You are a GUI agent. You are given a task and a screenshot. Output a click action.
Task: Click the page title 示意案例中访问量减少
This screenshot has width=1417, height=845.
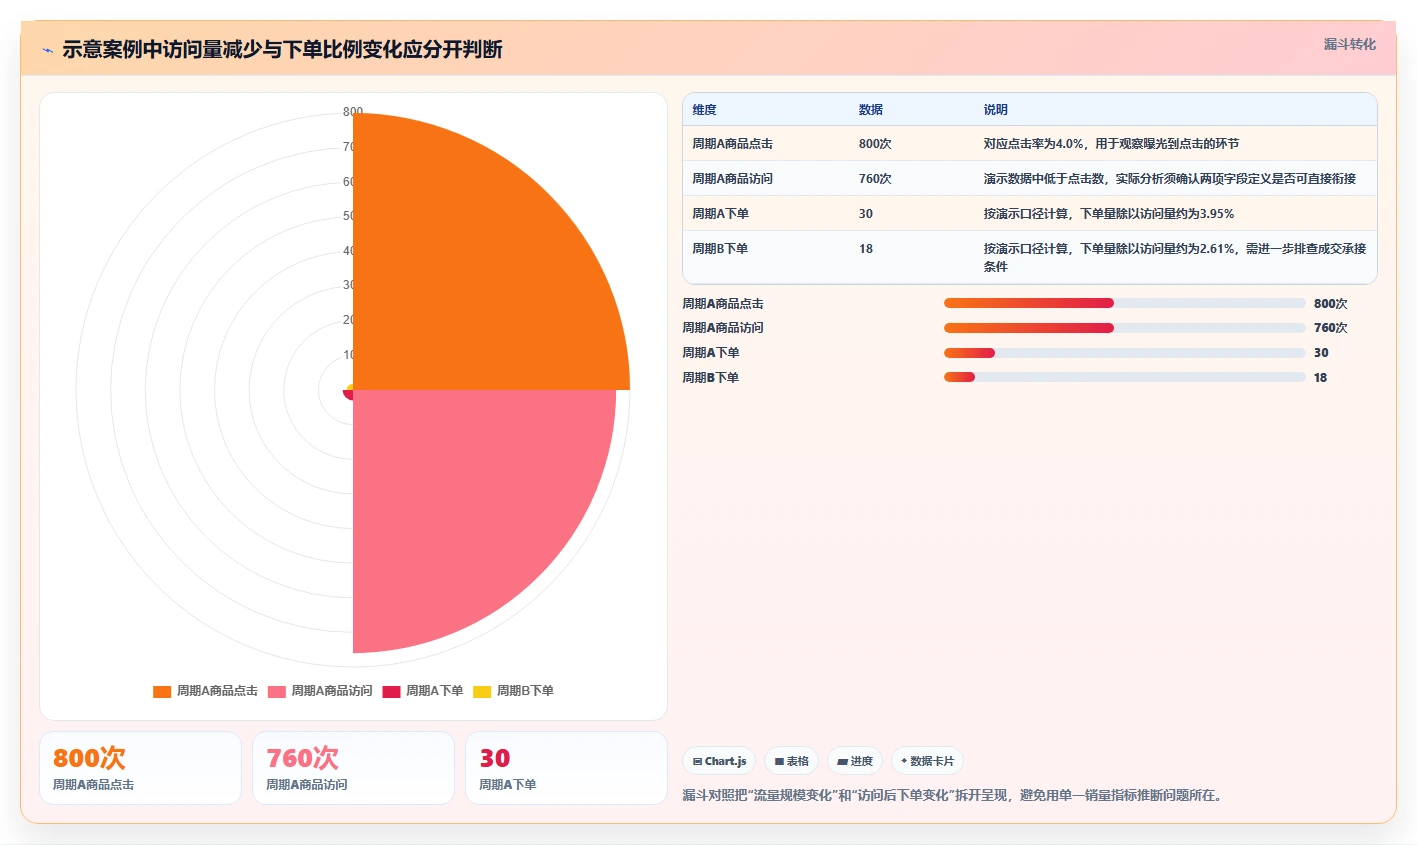coord(282,50)
